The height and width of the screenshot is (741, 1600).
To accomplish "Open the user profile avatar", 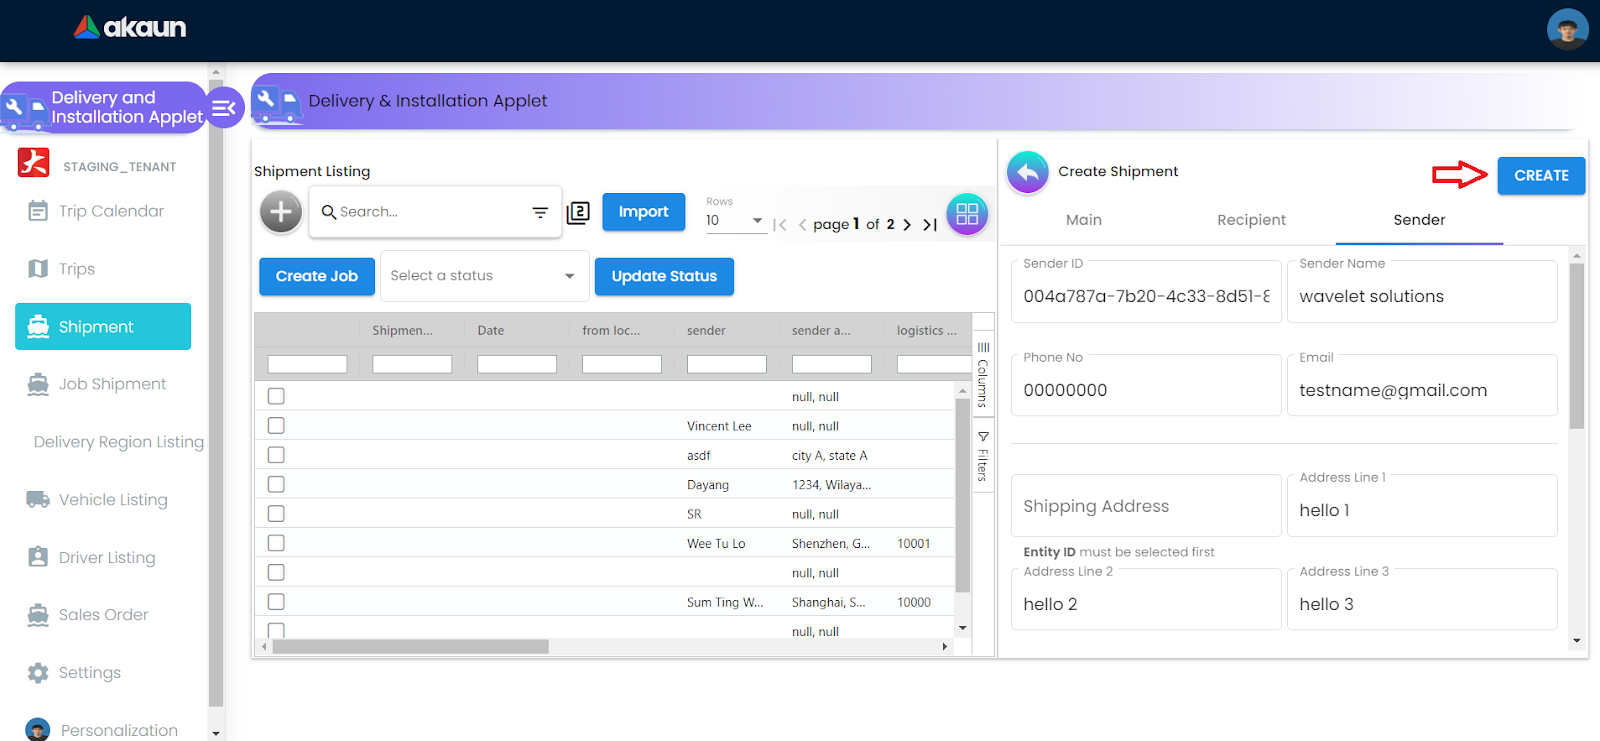I will coord(1567,29).
